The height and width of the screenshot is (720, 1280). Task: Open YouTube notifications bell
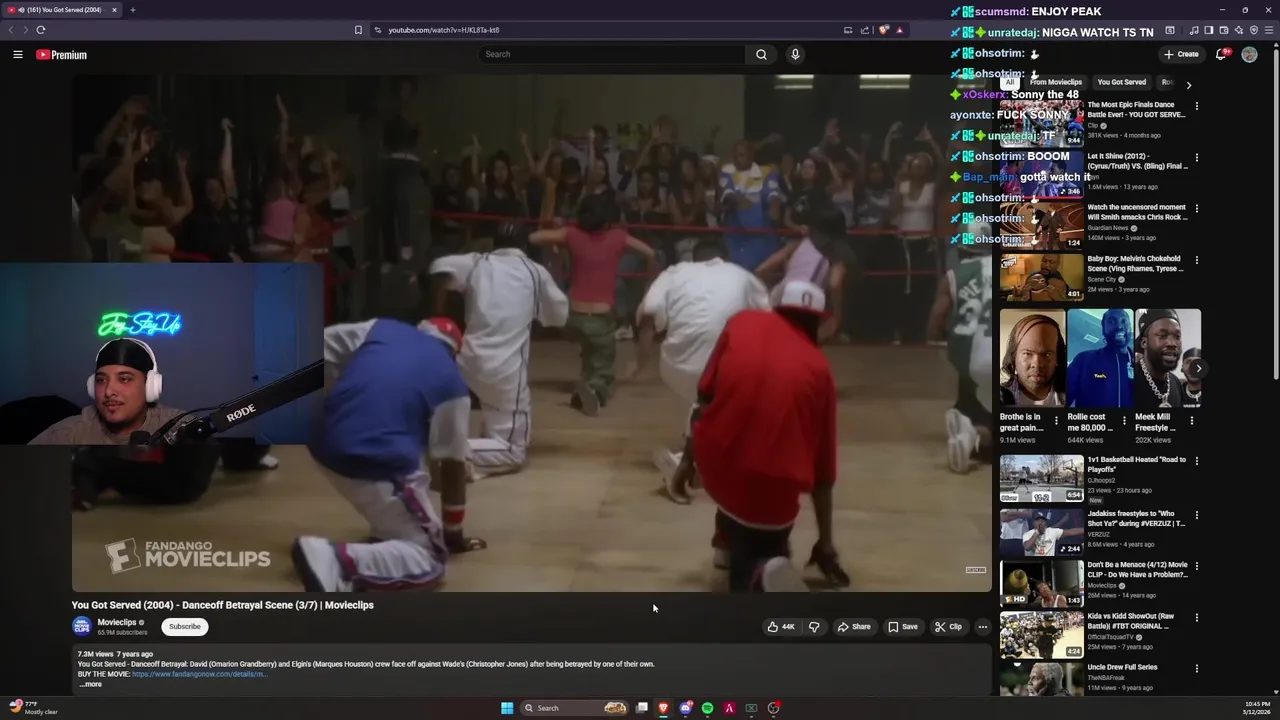click(1221, 54)
